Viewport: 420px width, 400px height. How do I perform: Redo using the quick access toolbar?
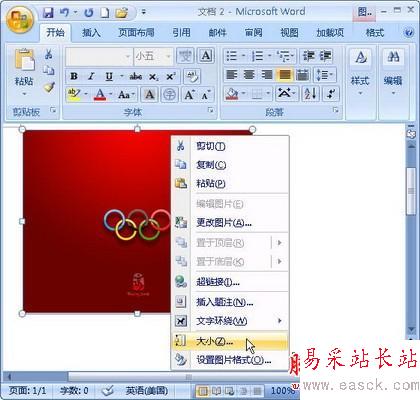tap(89, 13)
